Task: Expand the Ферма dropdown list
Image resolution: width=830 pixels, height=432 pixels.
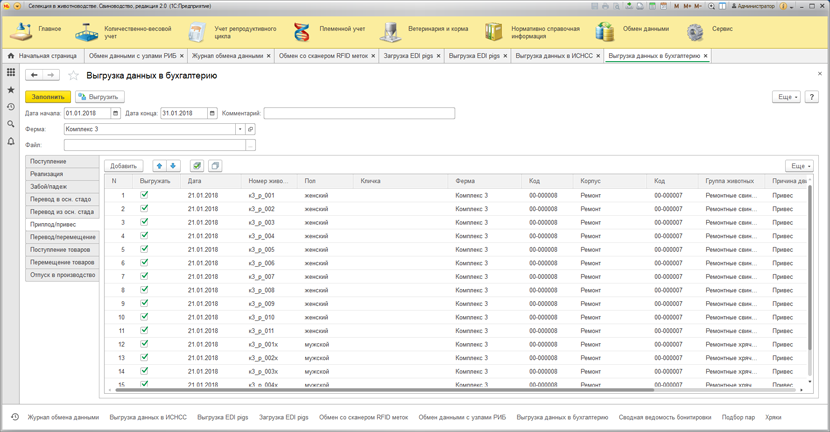Action: click(240, 129)
